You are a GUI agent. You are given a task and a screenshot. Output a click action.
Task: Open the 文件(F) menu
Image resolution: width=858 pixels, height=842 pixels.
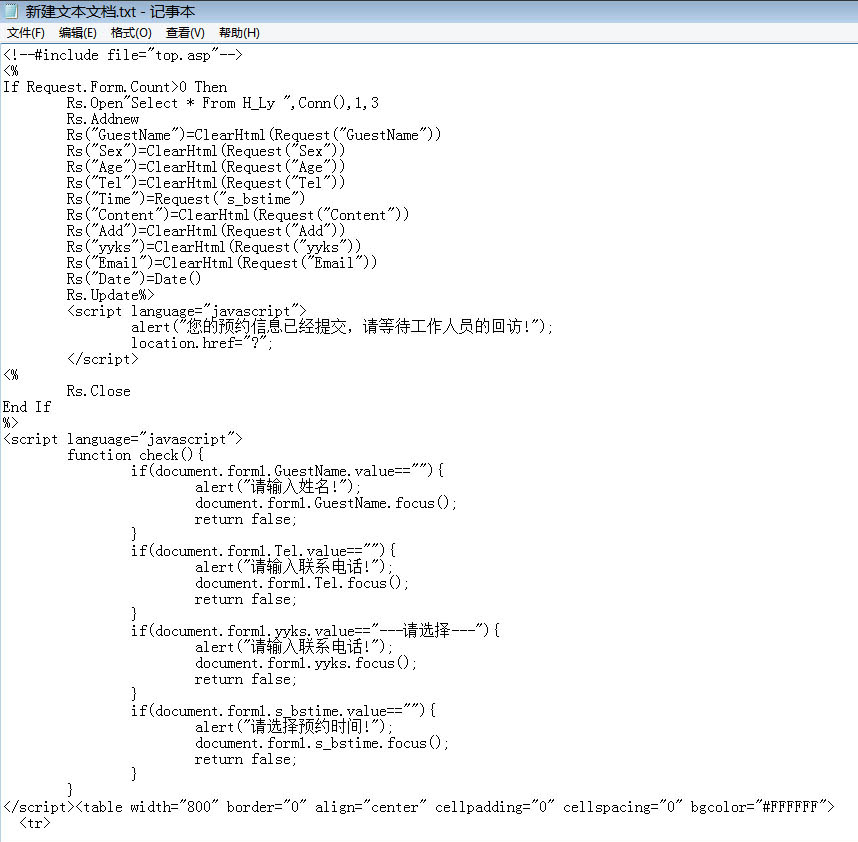[x=26, y=33]
